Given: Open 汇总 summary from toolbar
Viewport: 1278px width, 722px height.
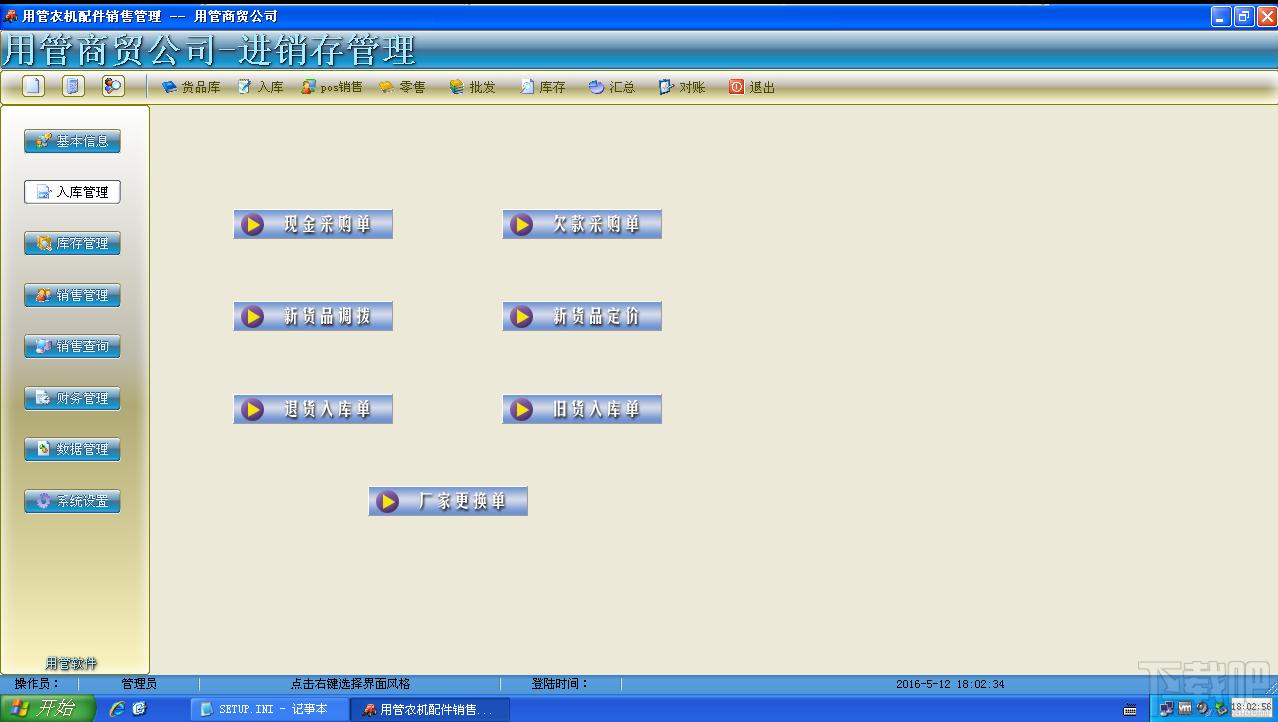Looking at the screenshot, I should tap(612, 87).
